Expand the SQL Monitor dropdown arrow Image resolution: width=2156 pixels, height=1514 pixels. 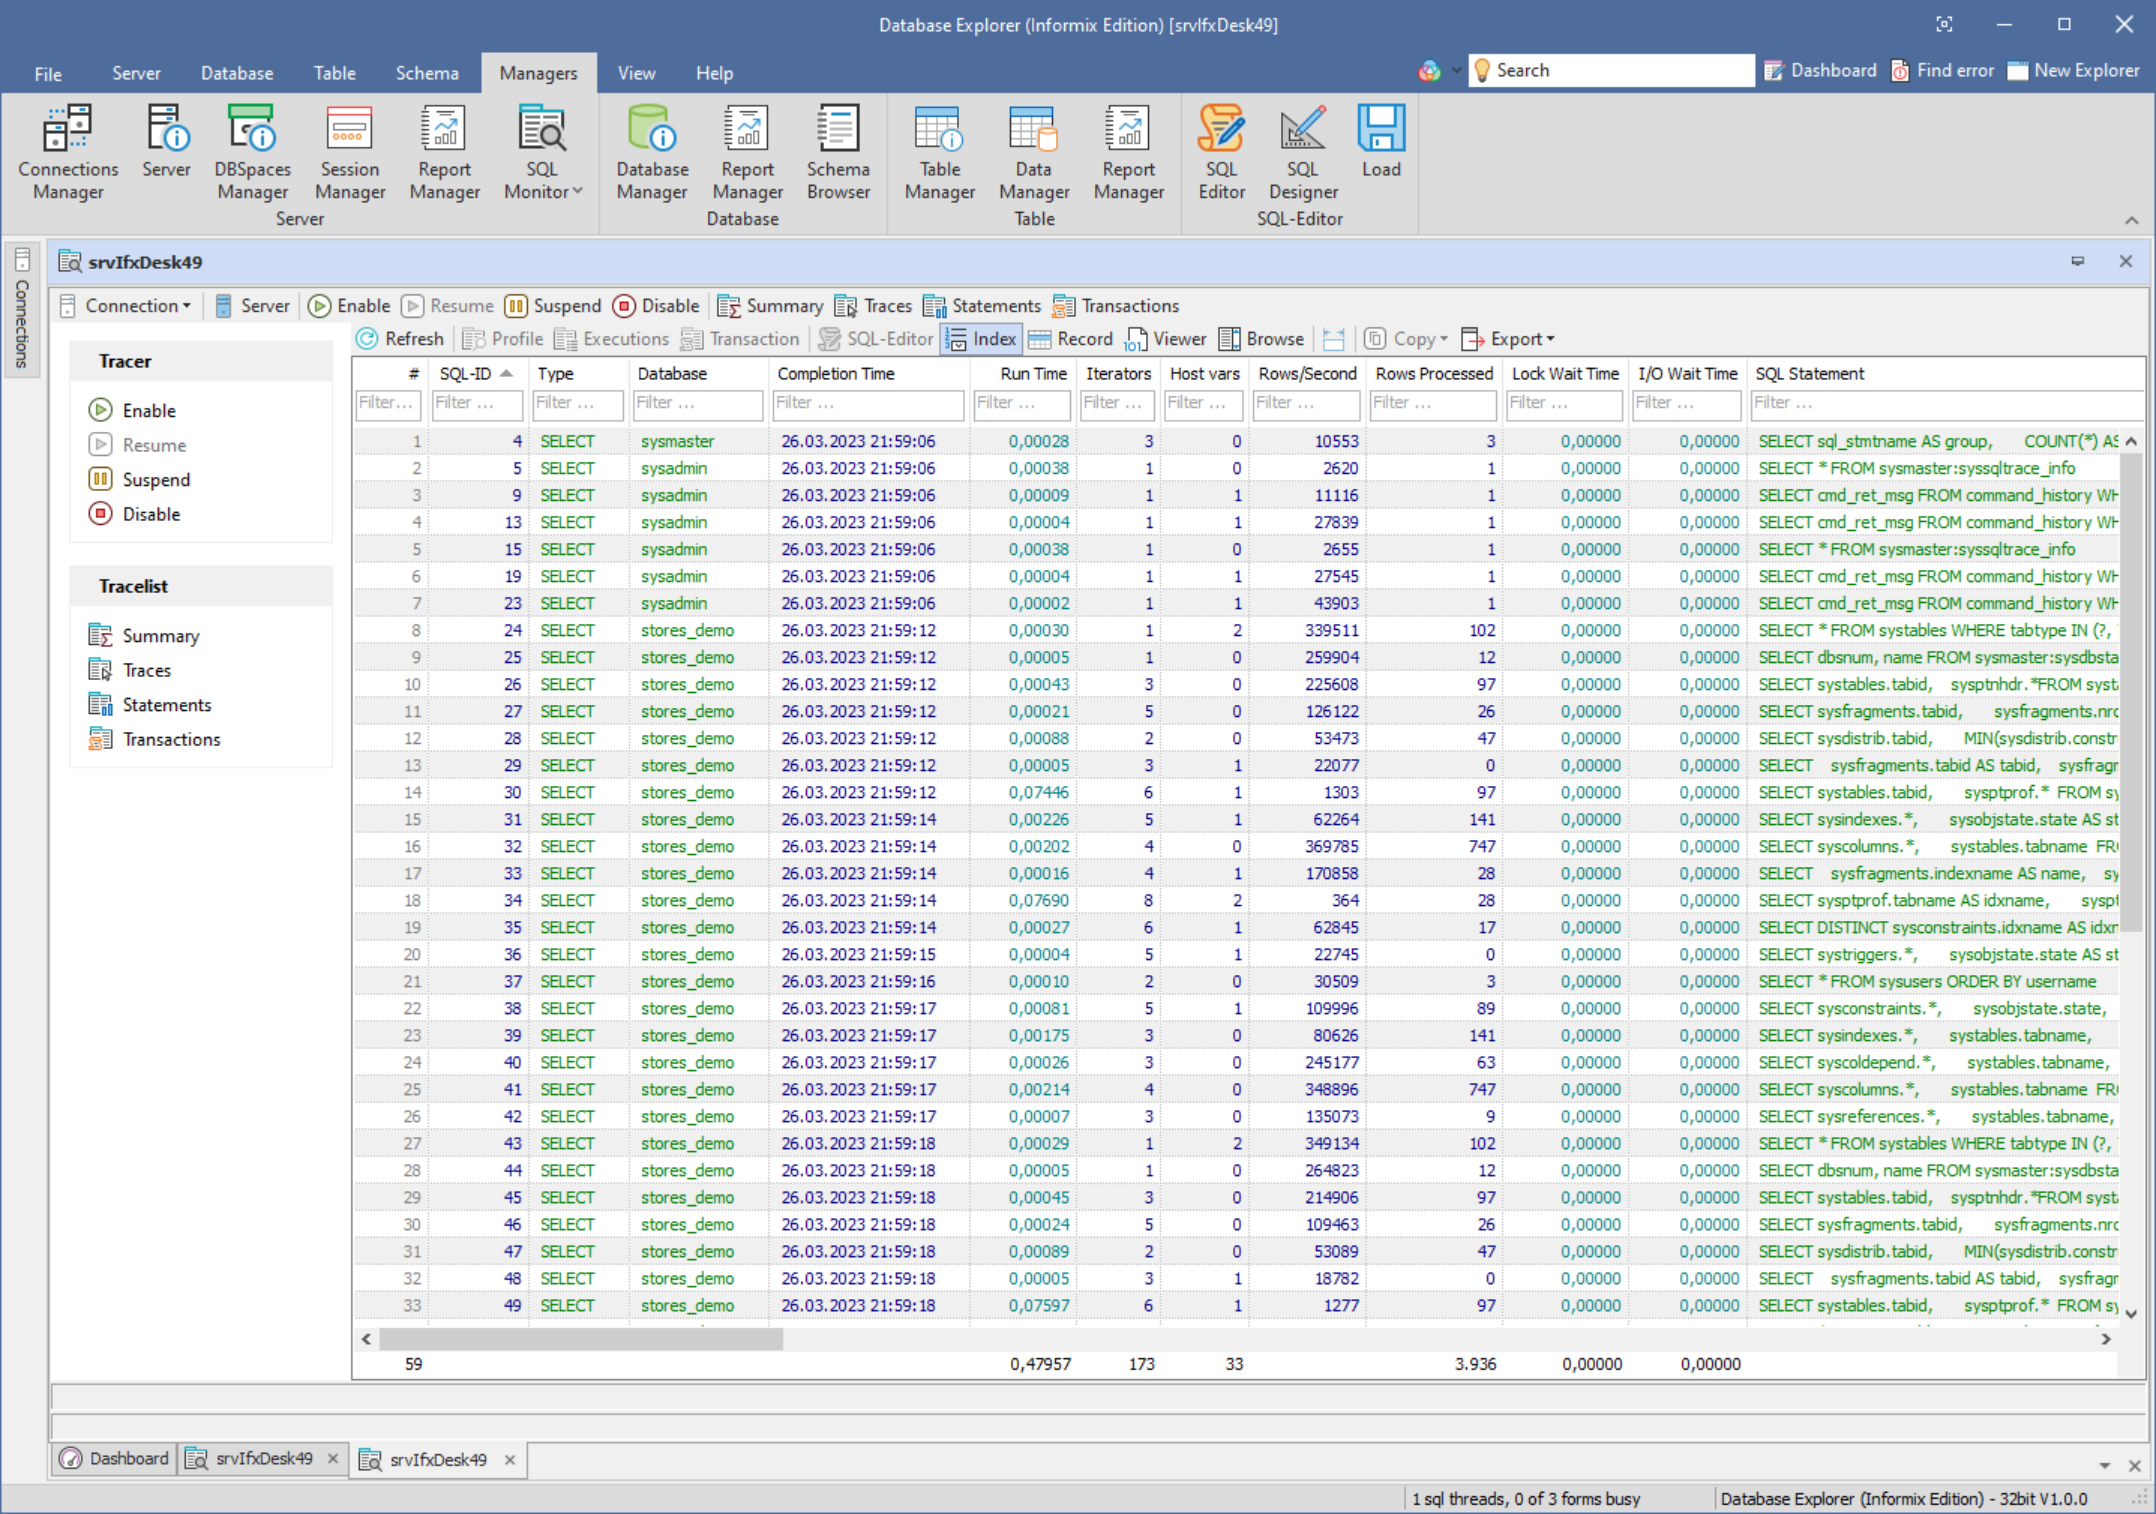point(577,191)
